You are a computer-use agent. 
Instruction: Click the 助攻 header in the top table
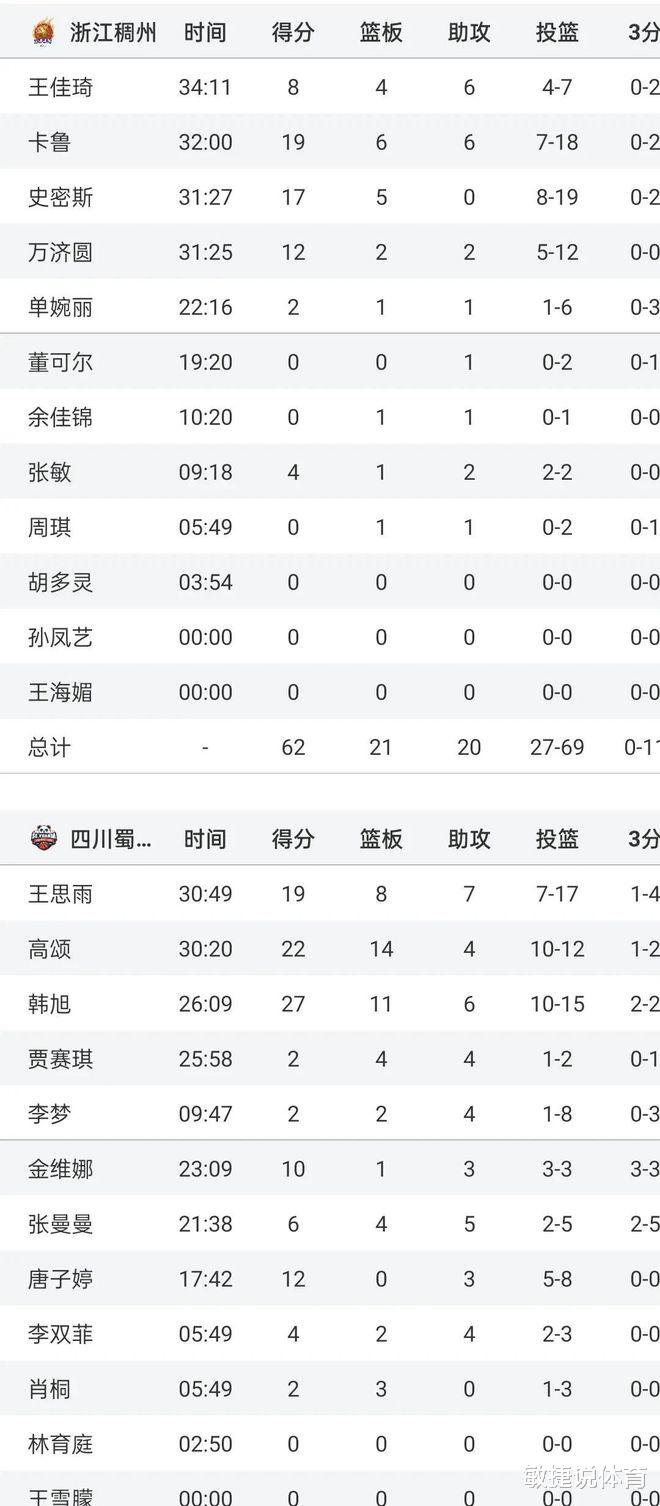pyautogui.click(x=469, y=32)
